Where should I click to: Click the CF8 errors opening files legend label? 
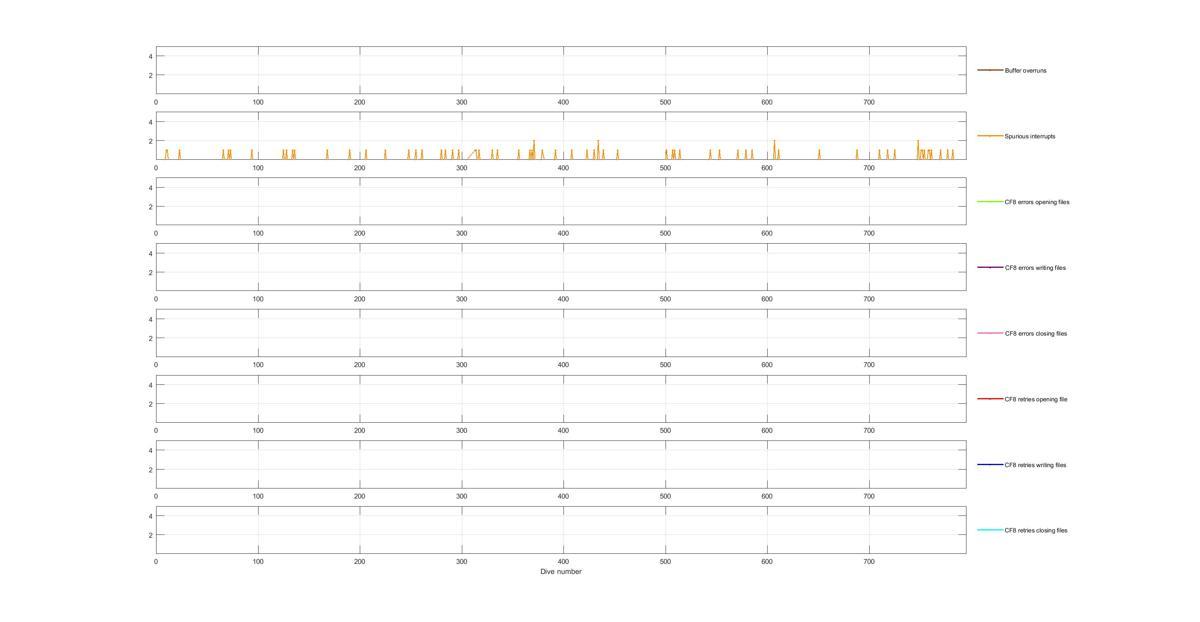point(1037,202)
